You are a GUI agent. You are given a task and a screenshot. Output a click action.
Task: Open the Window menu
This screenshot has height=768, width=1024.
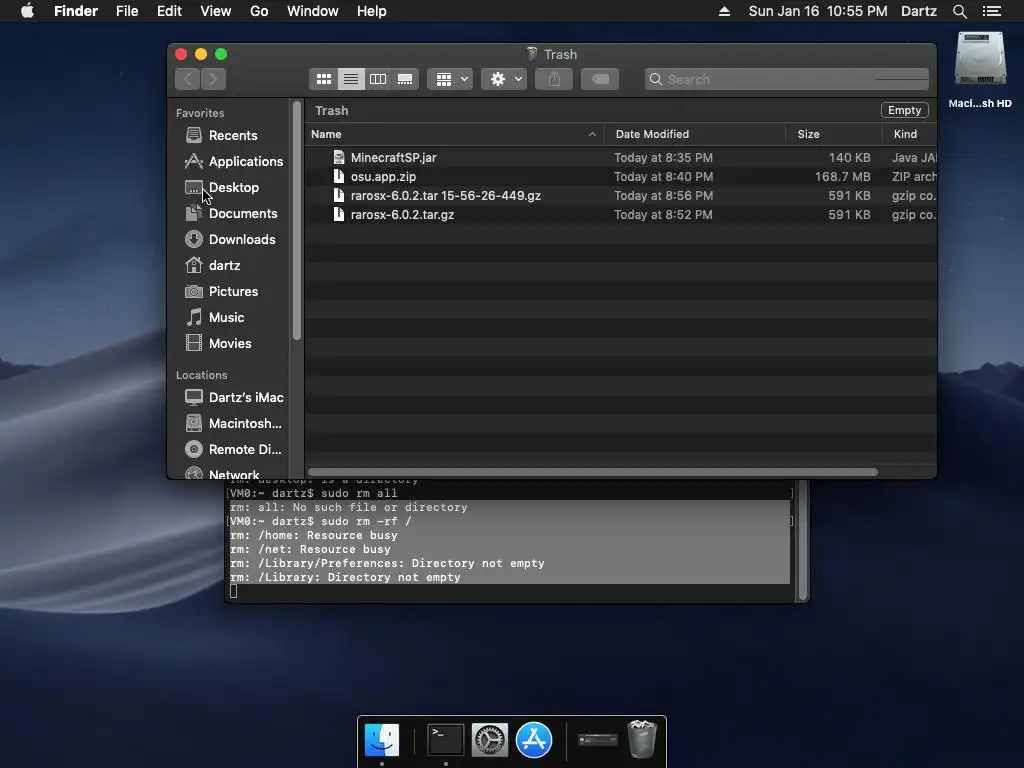313,11
